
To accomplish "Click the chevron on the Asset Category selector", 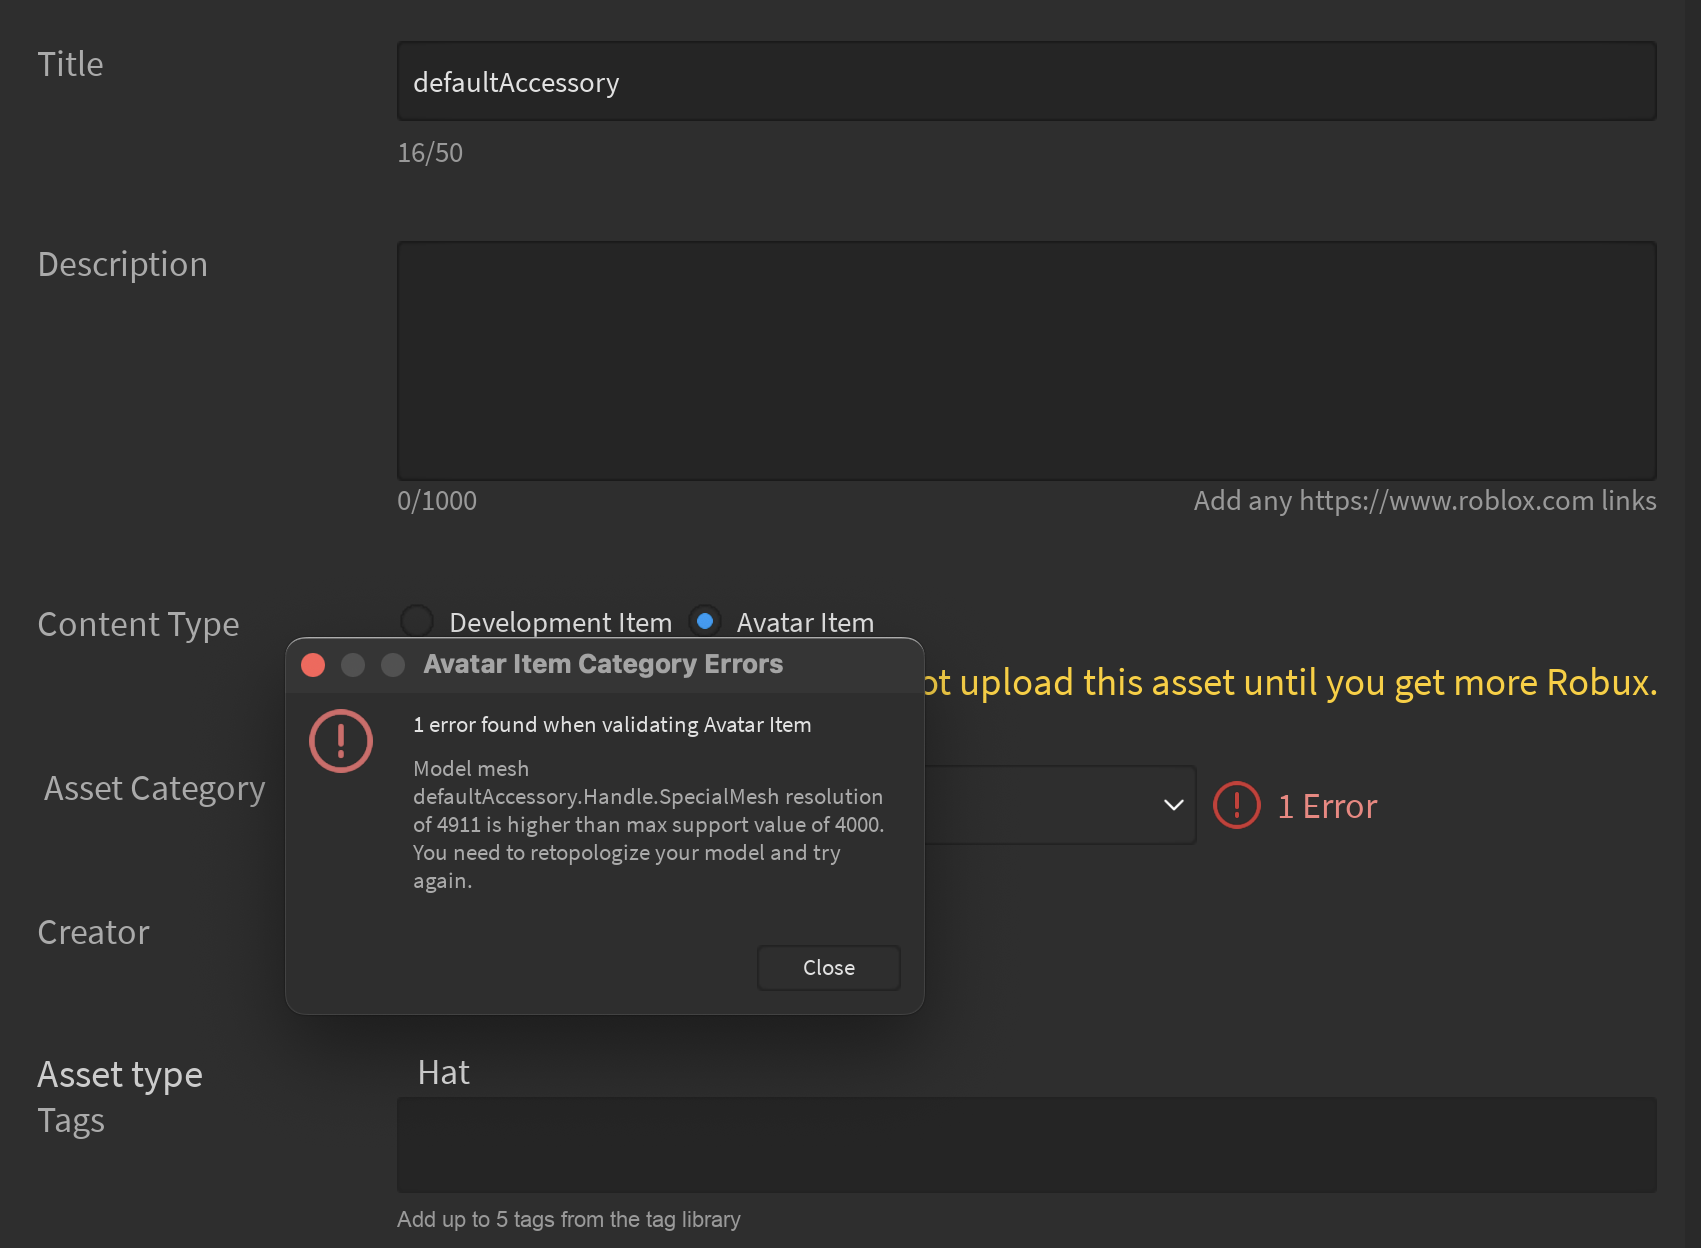I will coord(1171,804).
